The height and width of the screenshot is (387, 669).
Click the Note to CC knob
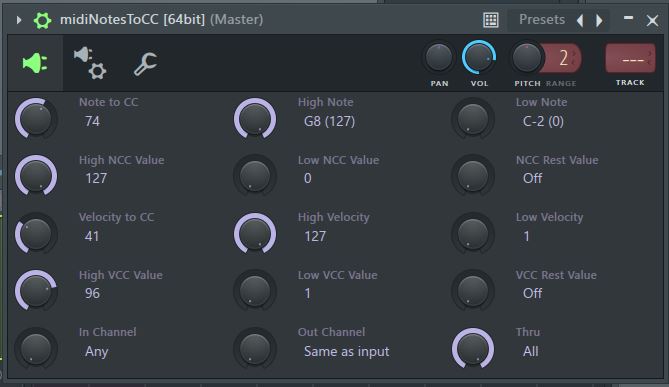[36, 119]
